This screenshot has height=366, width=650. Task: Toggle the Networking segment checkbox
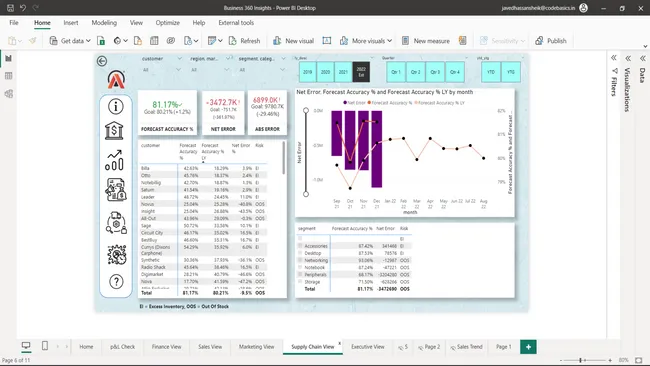pos(300,260)
